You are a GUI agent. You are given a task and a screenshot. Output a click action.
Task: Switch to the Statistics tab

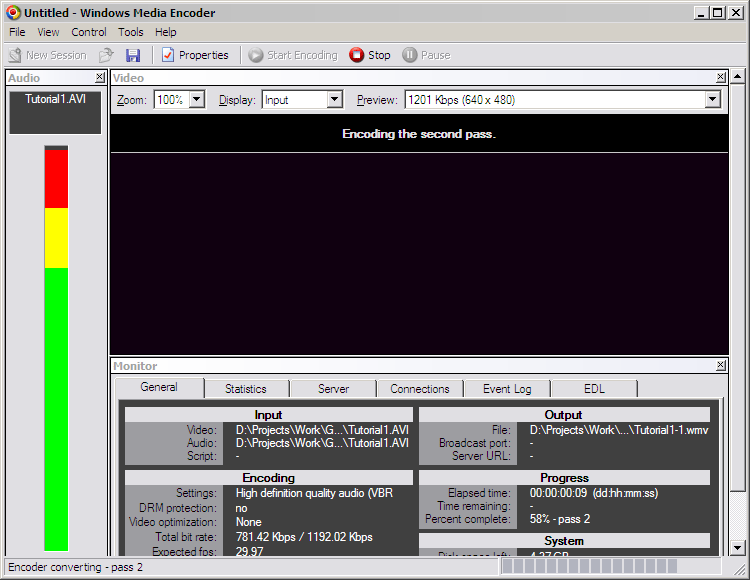tap(246, 389)
